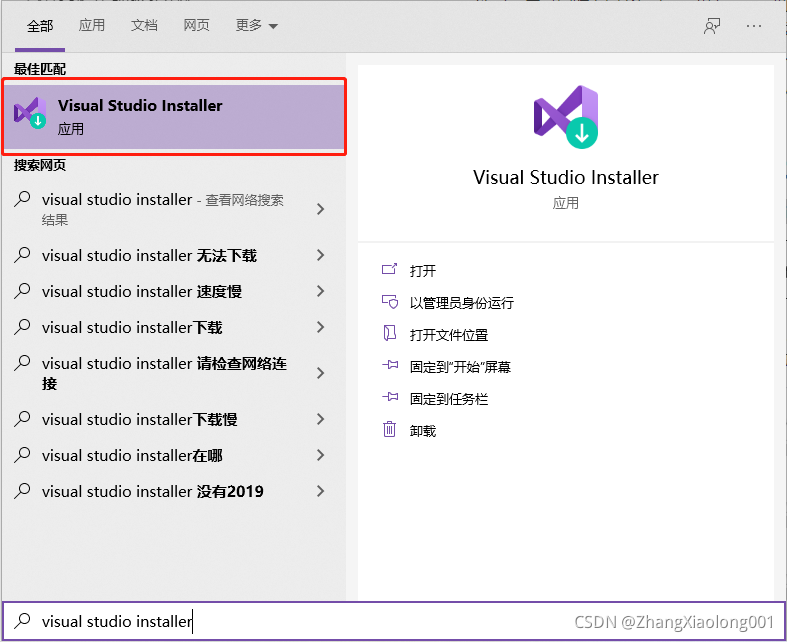Click magnifier icon in the search box
This screenshot has height=642, width=787.
tap(22, 621)
